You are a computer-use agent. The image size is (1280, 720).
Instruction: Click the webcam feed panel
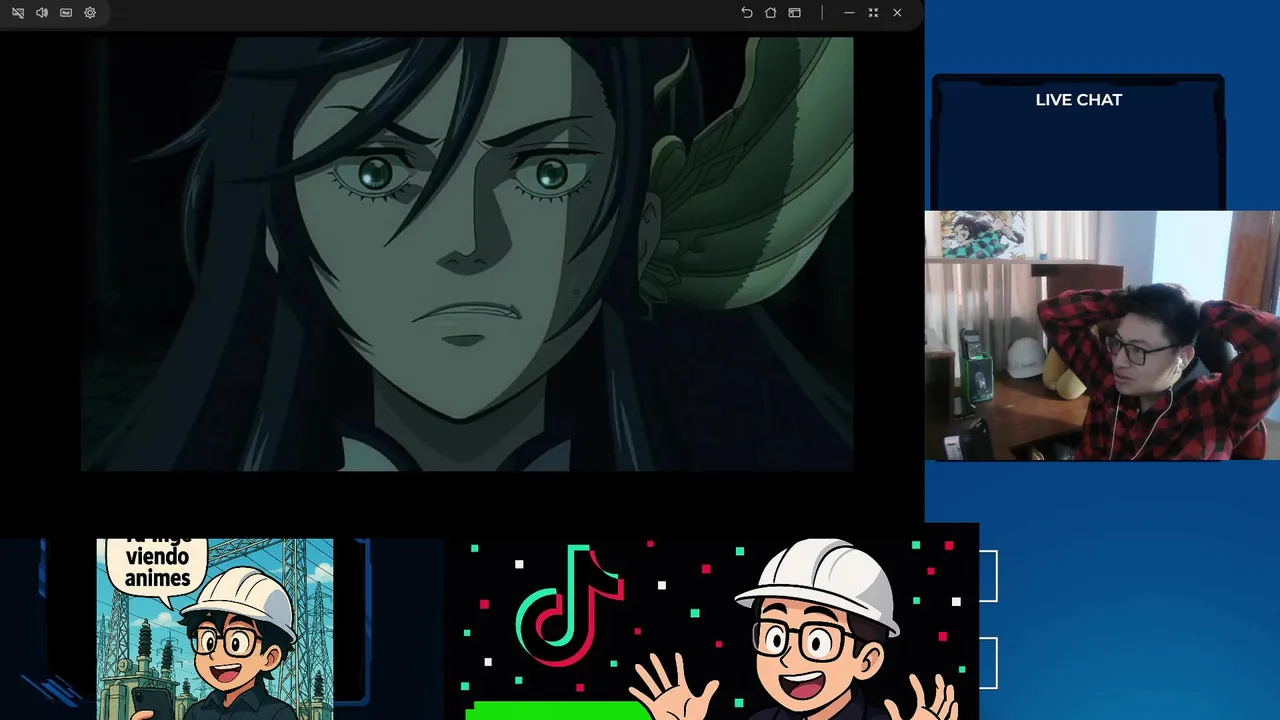1102,335
